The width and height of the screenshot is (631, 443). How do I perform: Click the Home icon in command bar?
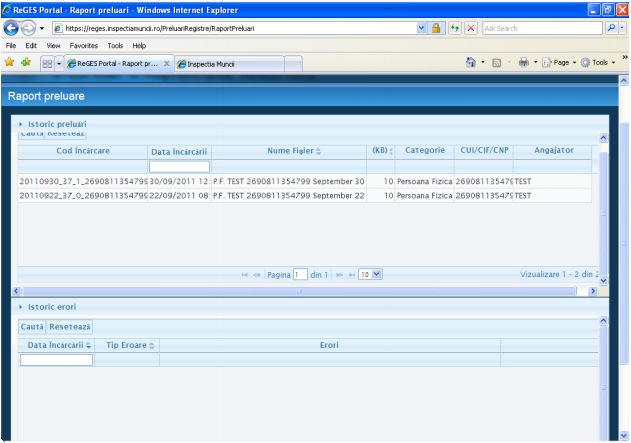pos(471,62)
